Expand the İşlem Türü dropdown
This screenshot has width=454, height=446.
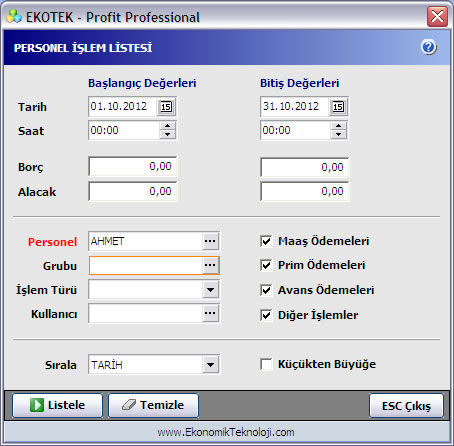tap(210, 289)
